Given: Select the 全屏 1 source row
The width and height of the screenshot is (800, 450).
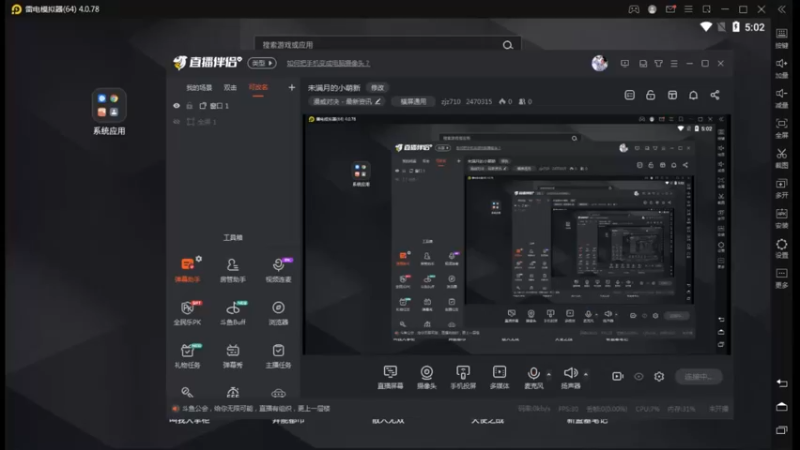Looking at the screenshot, I should [233, 122].
